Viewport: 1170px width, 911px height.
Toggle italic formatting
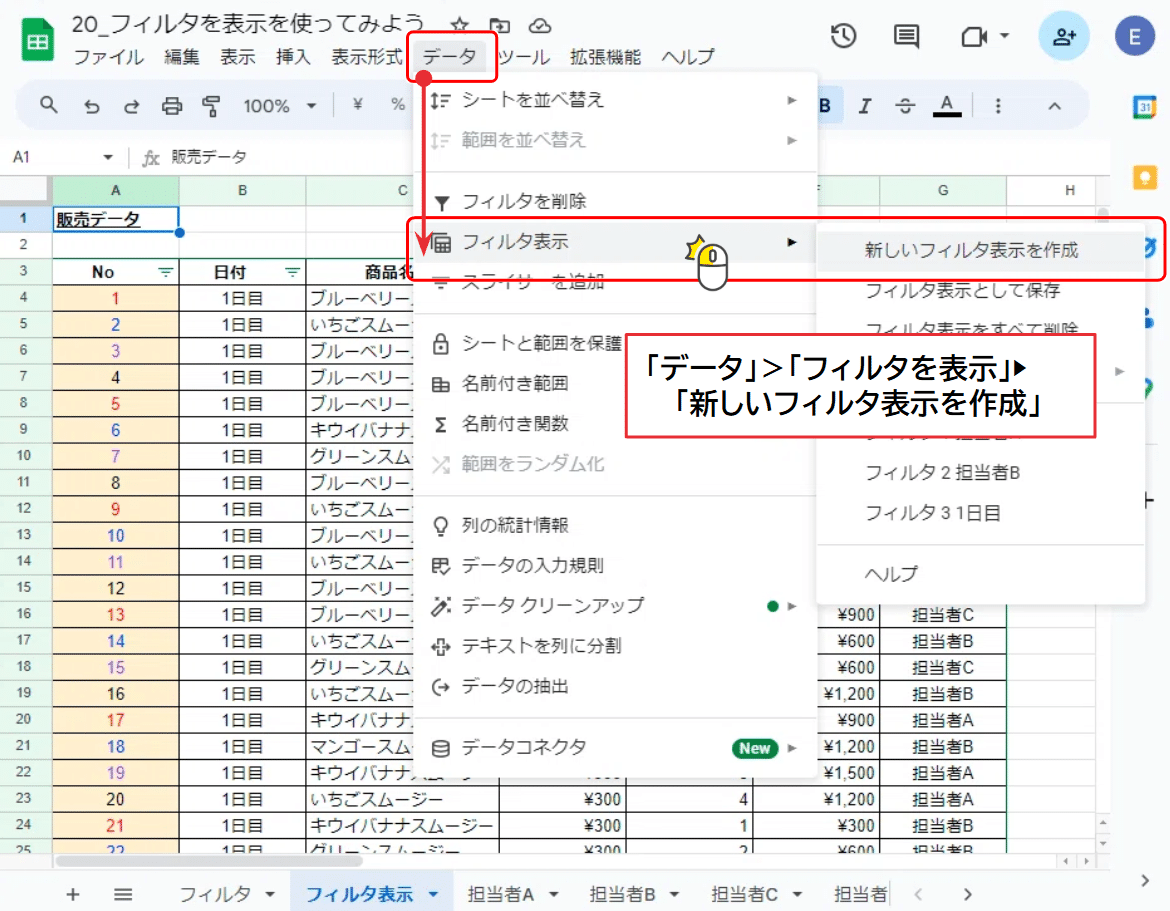[864, 104]
